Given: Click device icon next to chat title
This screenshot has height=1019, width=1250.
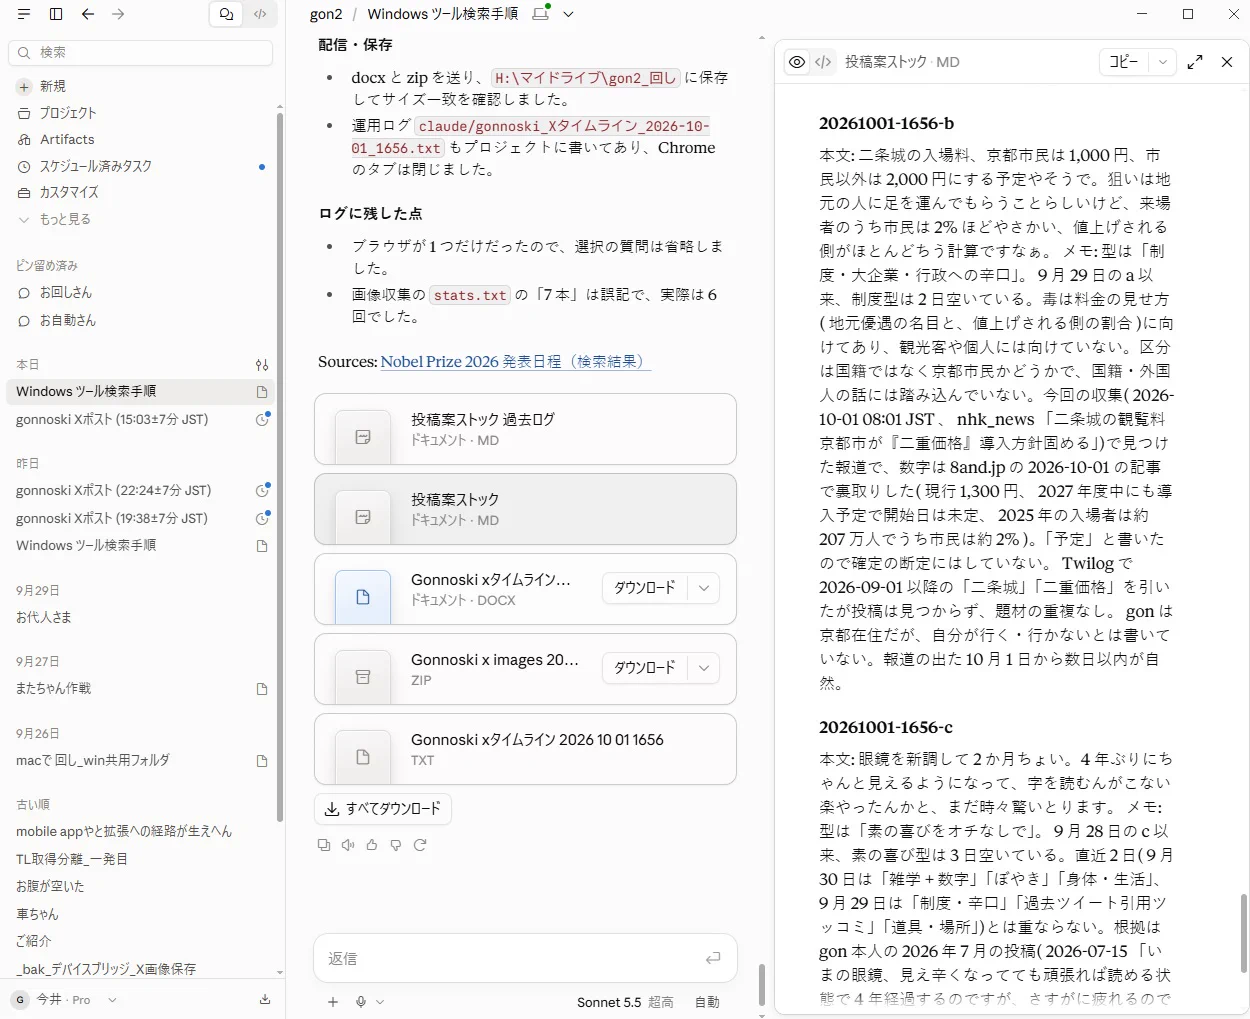Looking at the screenshot, I should (x=541, y=14).
